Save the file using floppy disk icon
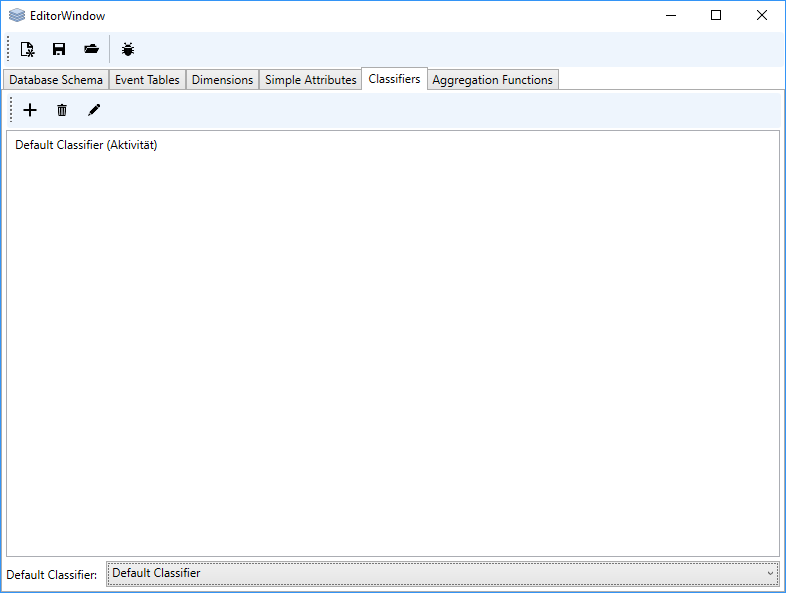 click(x=59, y=49)
